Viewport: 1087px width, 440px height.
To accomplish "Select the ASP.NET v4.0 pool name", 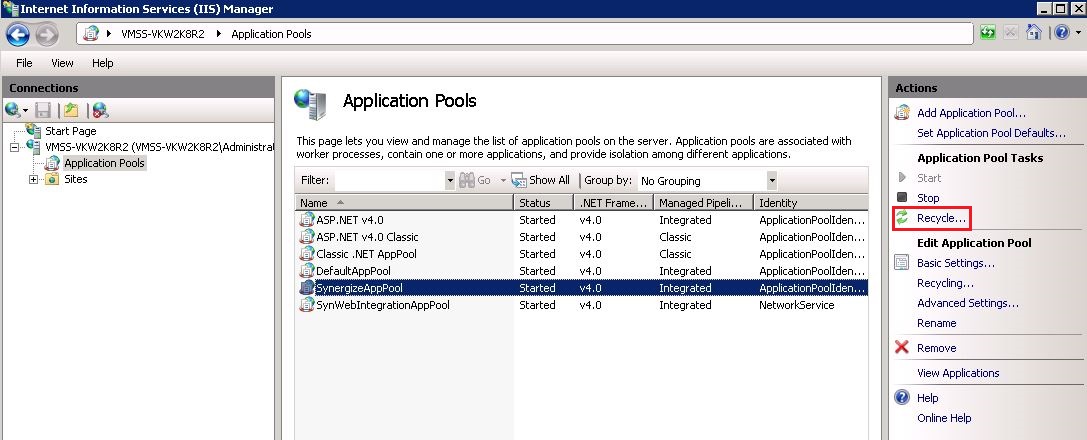I will (x=349, y=220).
